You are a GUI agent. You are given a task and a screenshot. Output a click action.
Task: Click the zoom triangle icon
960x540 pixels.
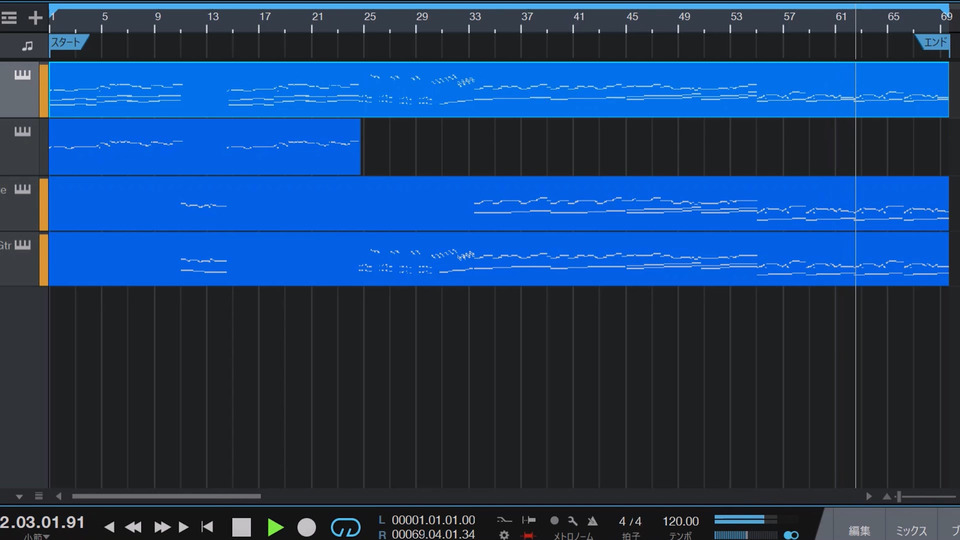(x=886, y=496)
